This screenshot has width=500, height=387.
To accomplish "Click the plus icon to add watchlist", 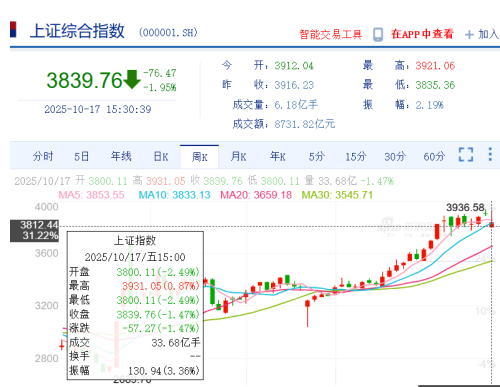I will tap(469, 34).
